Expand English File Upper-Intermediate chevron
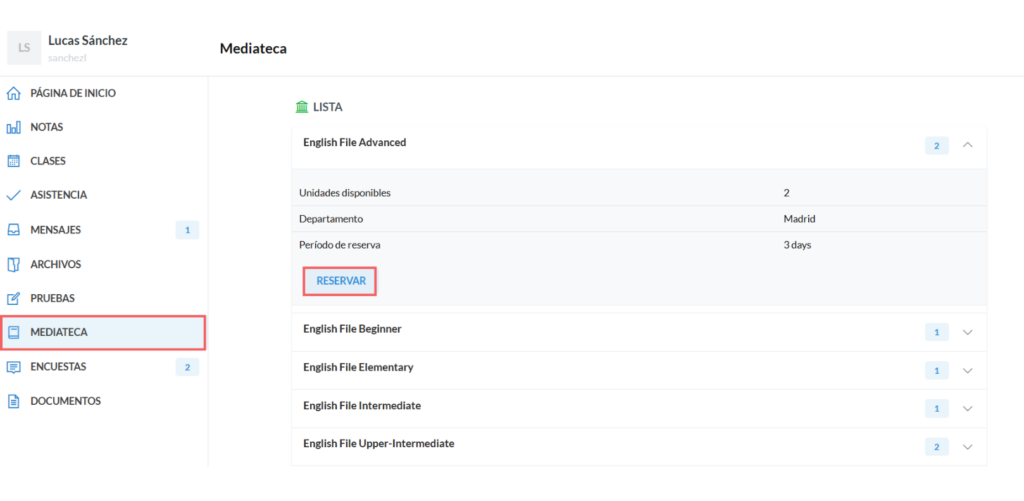1024x501 pixels. coord(967,447)
